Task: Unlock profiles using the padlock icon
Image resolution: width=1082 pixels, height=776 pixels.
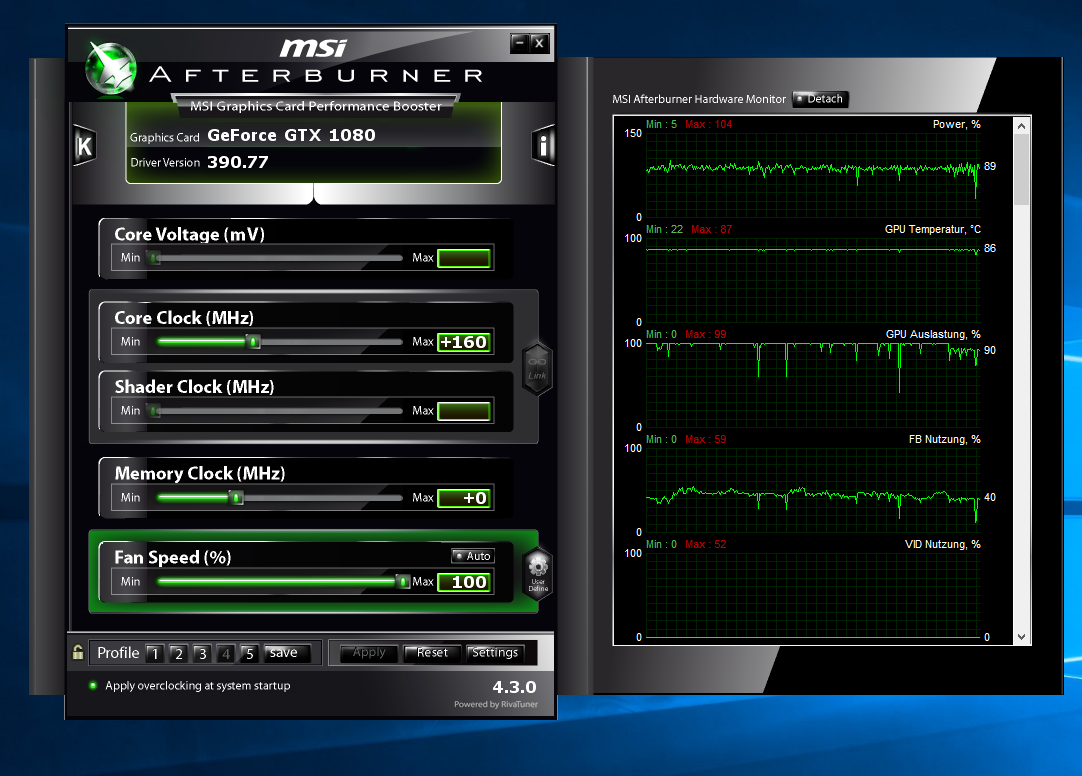Action: click(78, 652)
